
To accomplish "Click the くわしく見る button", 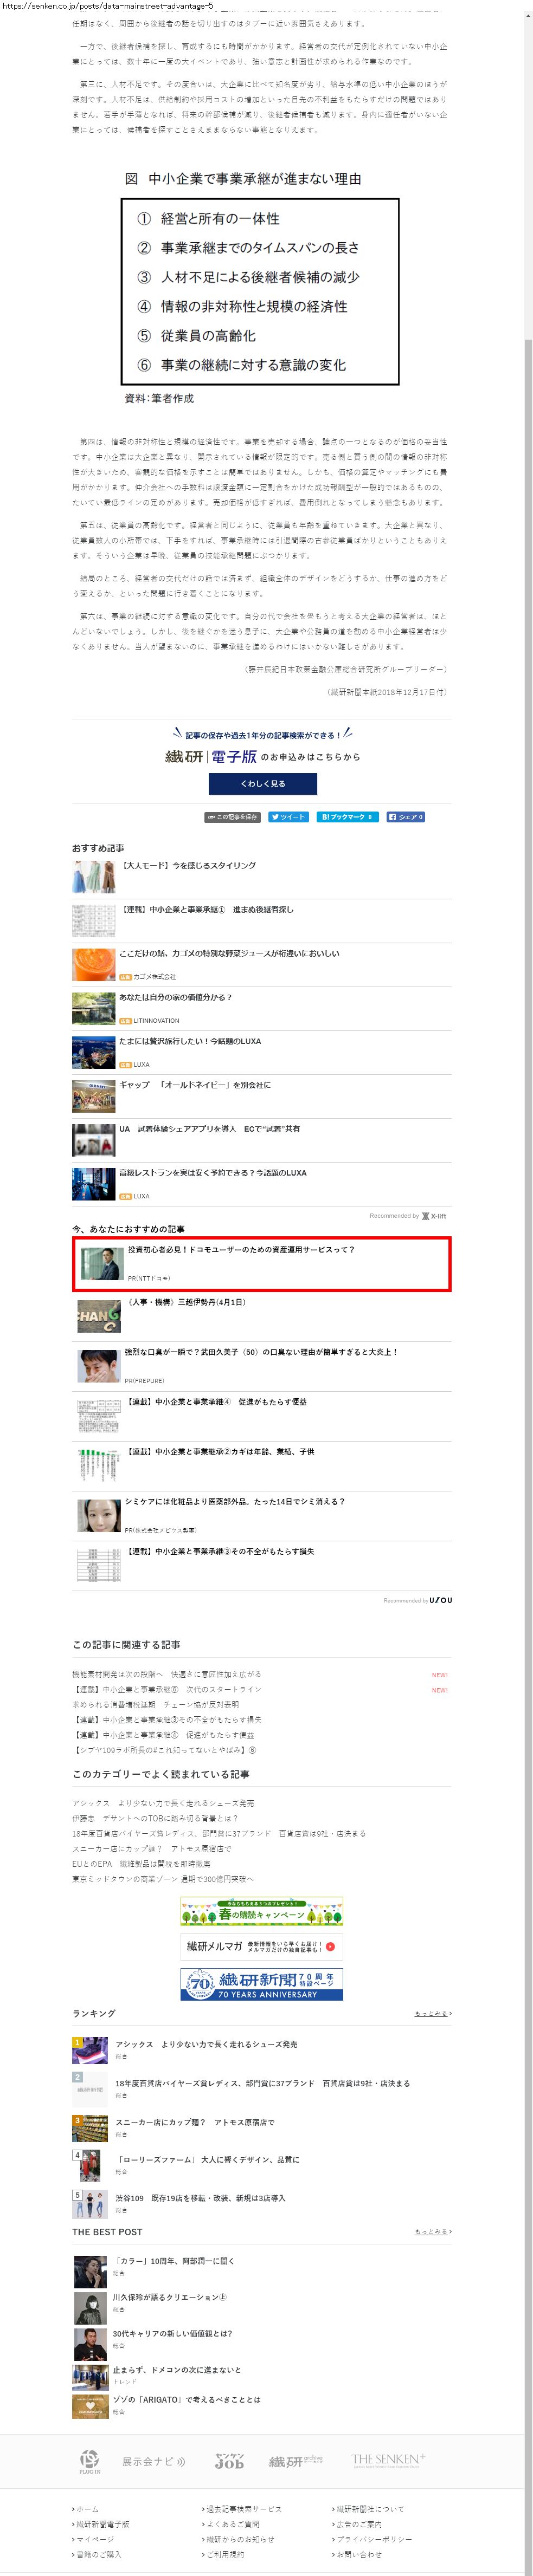I will (x=262, y=783).
